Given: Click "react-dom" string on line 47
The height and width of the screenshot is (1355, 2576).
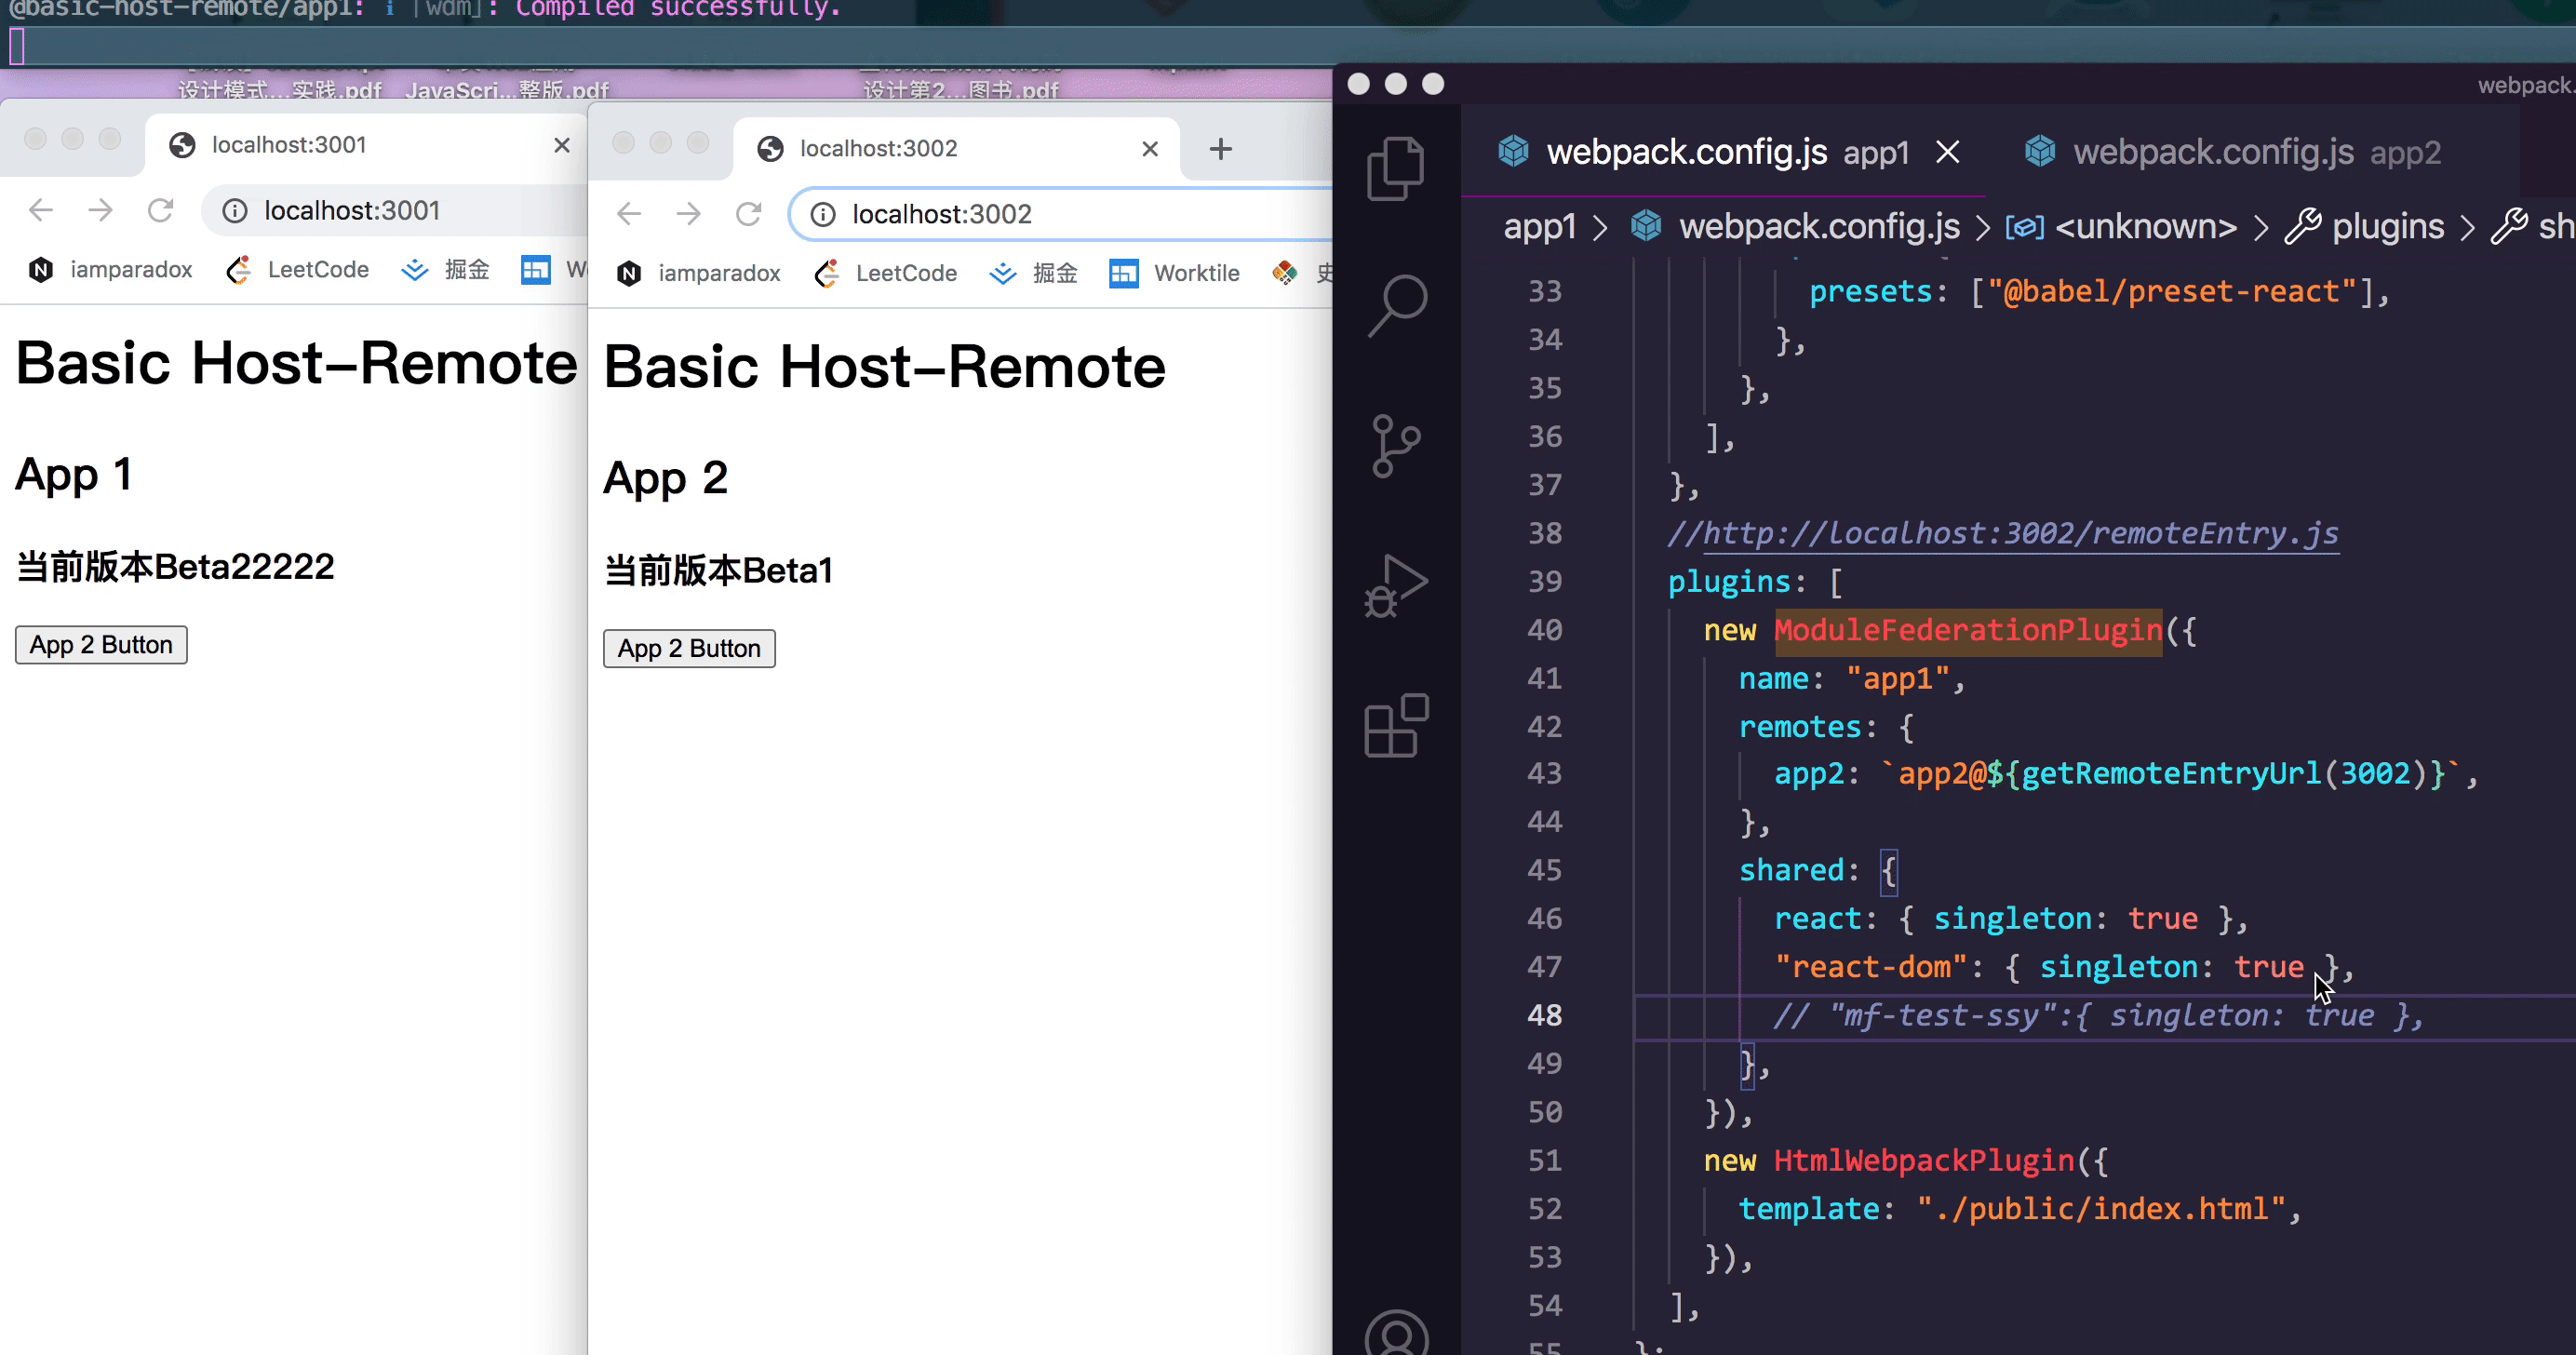Looking at the screenshot, I should [1871, 967].
